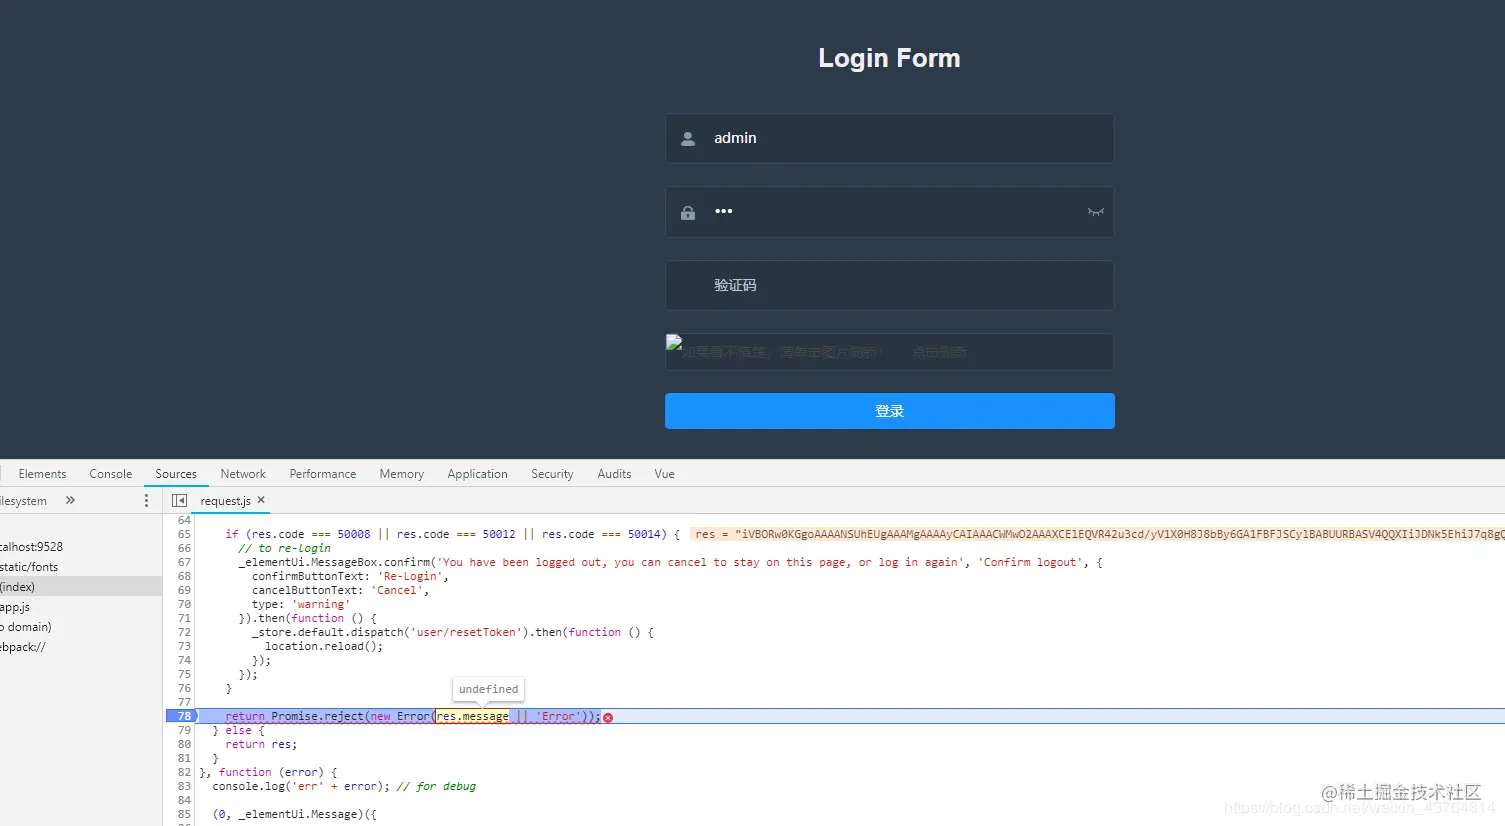The image size is (1505, 826).
Task: Select the Sources tab
Action: 176,474
